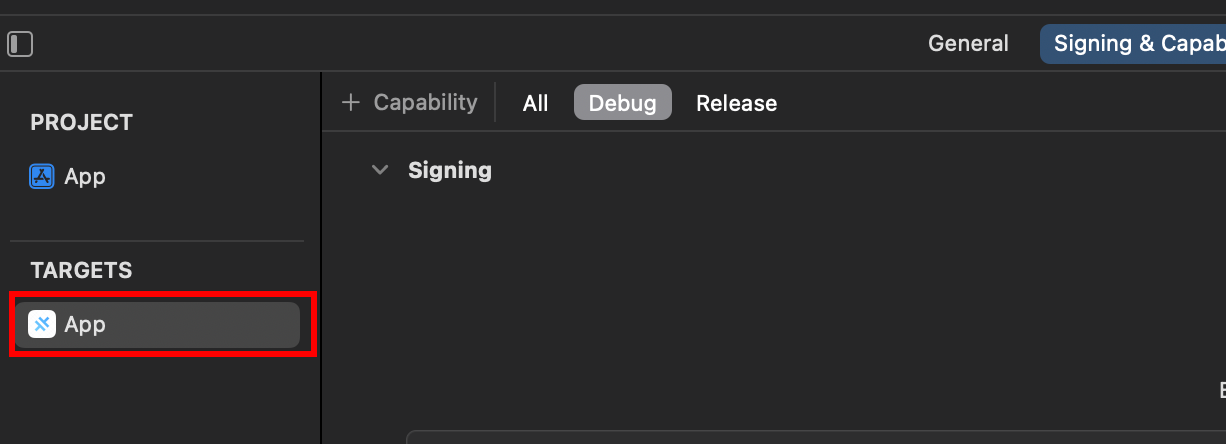Click the separator line above TARGETS

157,241
